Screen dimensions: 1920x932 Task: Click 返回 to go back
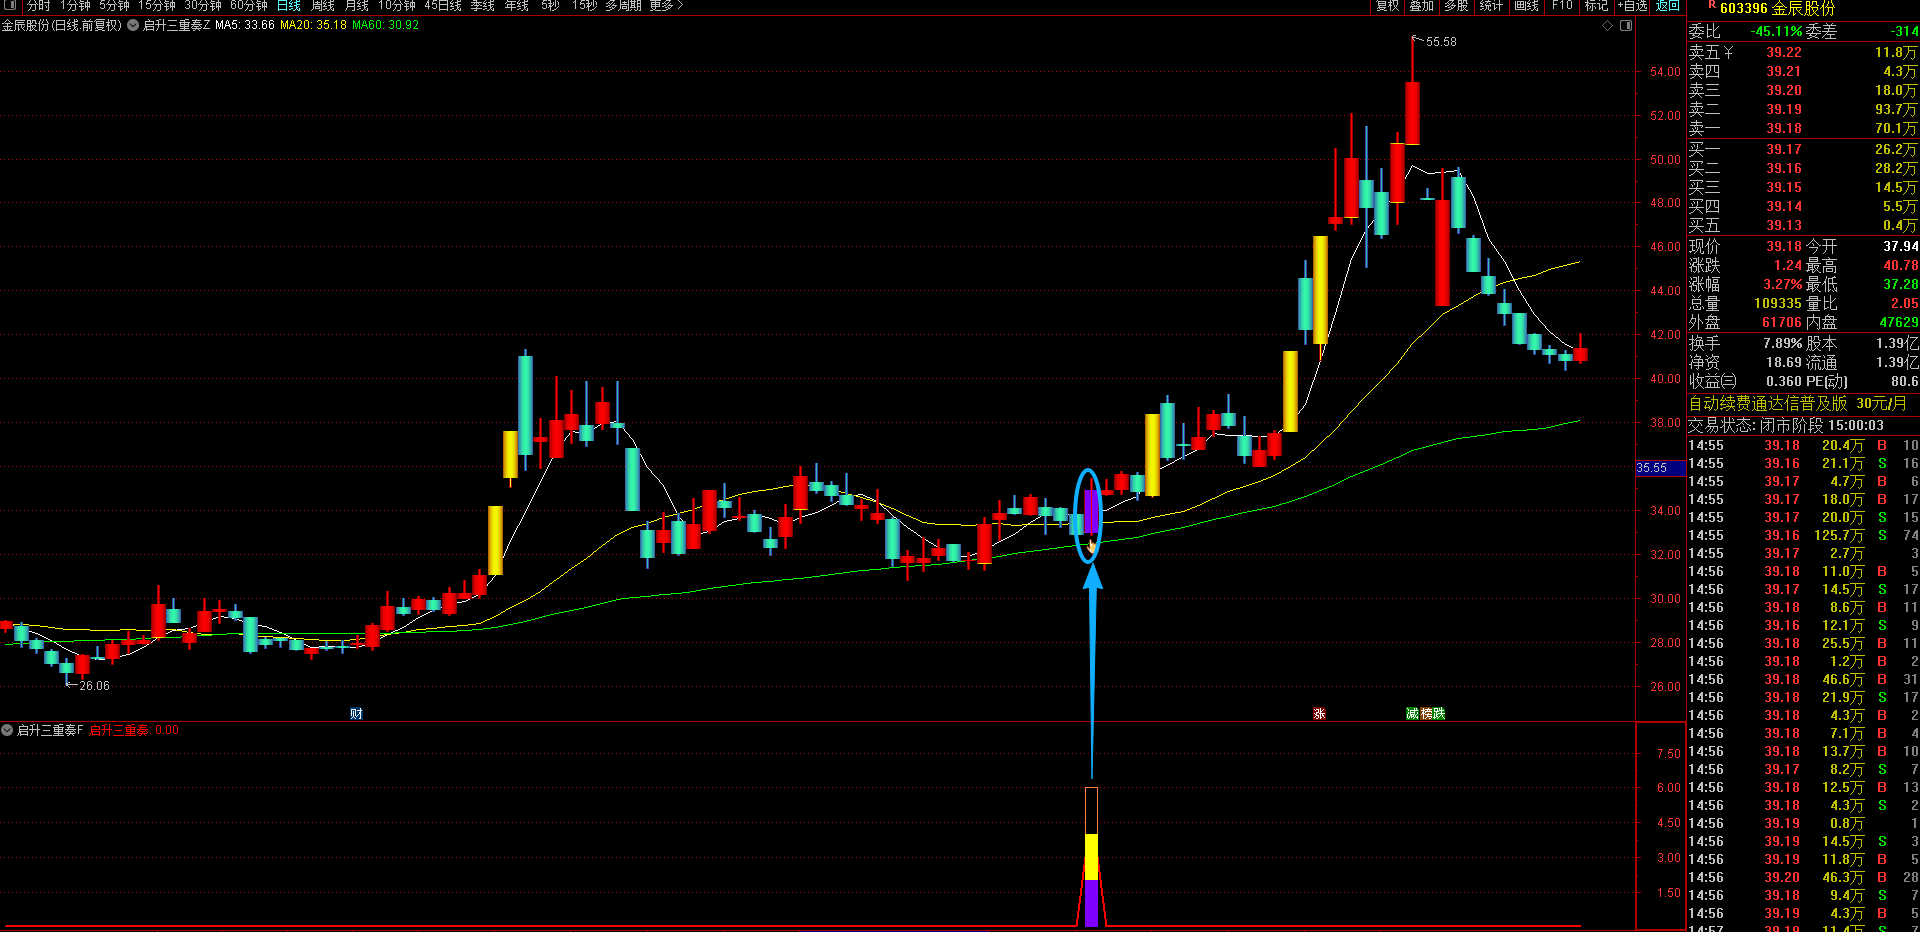pyautogui.click(x=1668, y=6)
